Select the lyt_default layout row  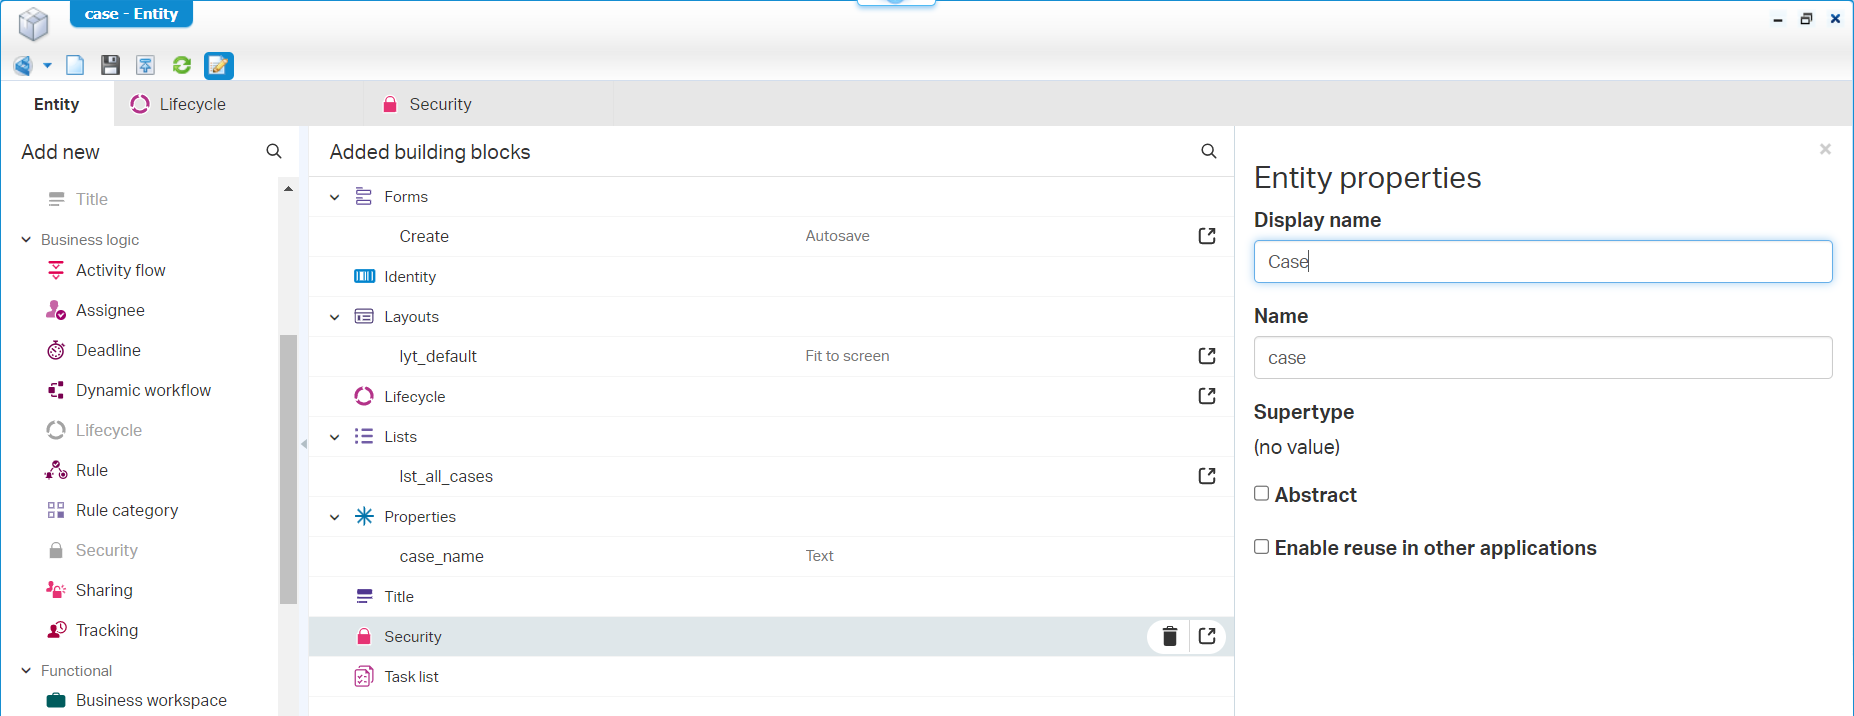pyautogui.click(x=771, y=357)
